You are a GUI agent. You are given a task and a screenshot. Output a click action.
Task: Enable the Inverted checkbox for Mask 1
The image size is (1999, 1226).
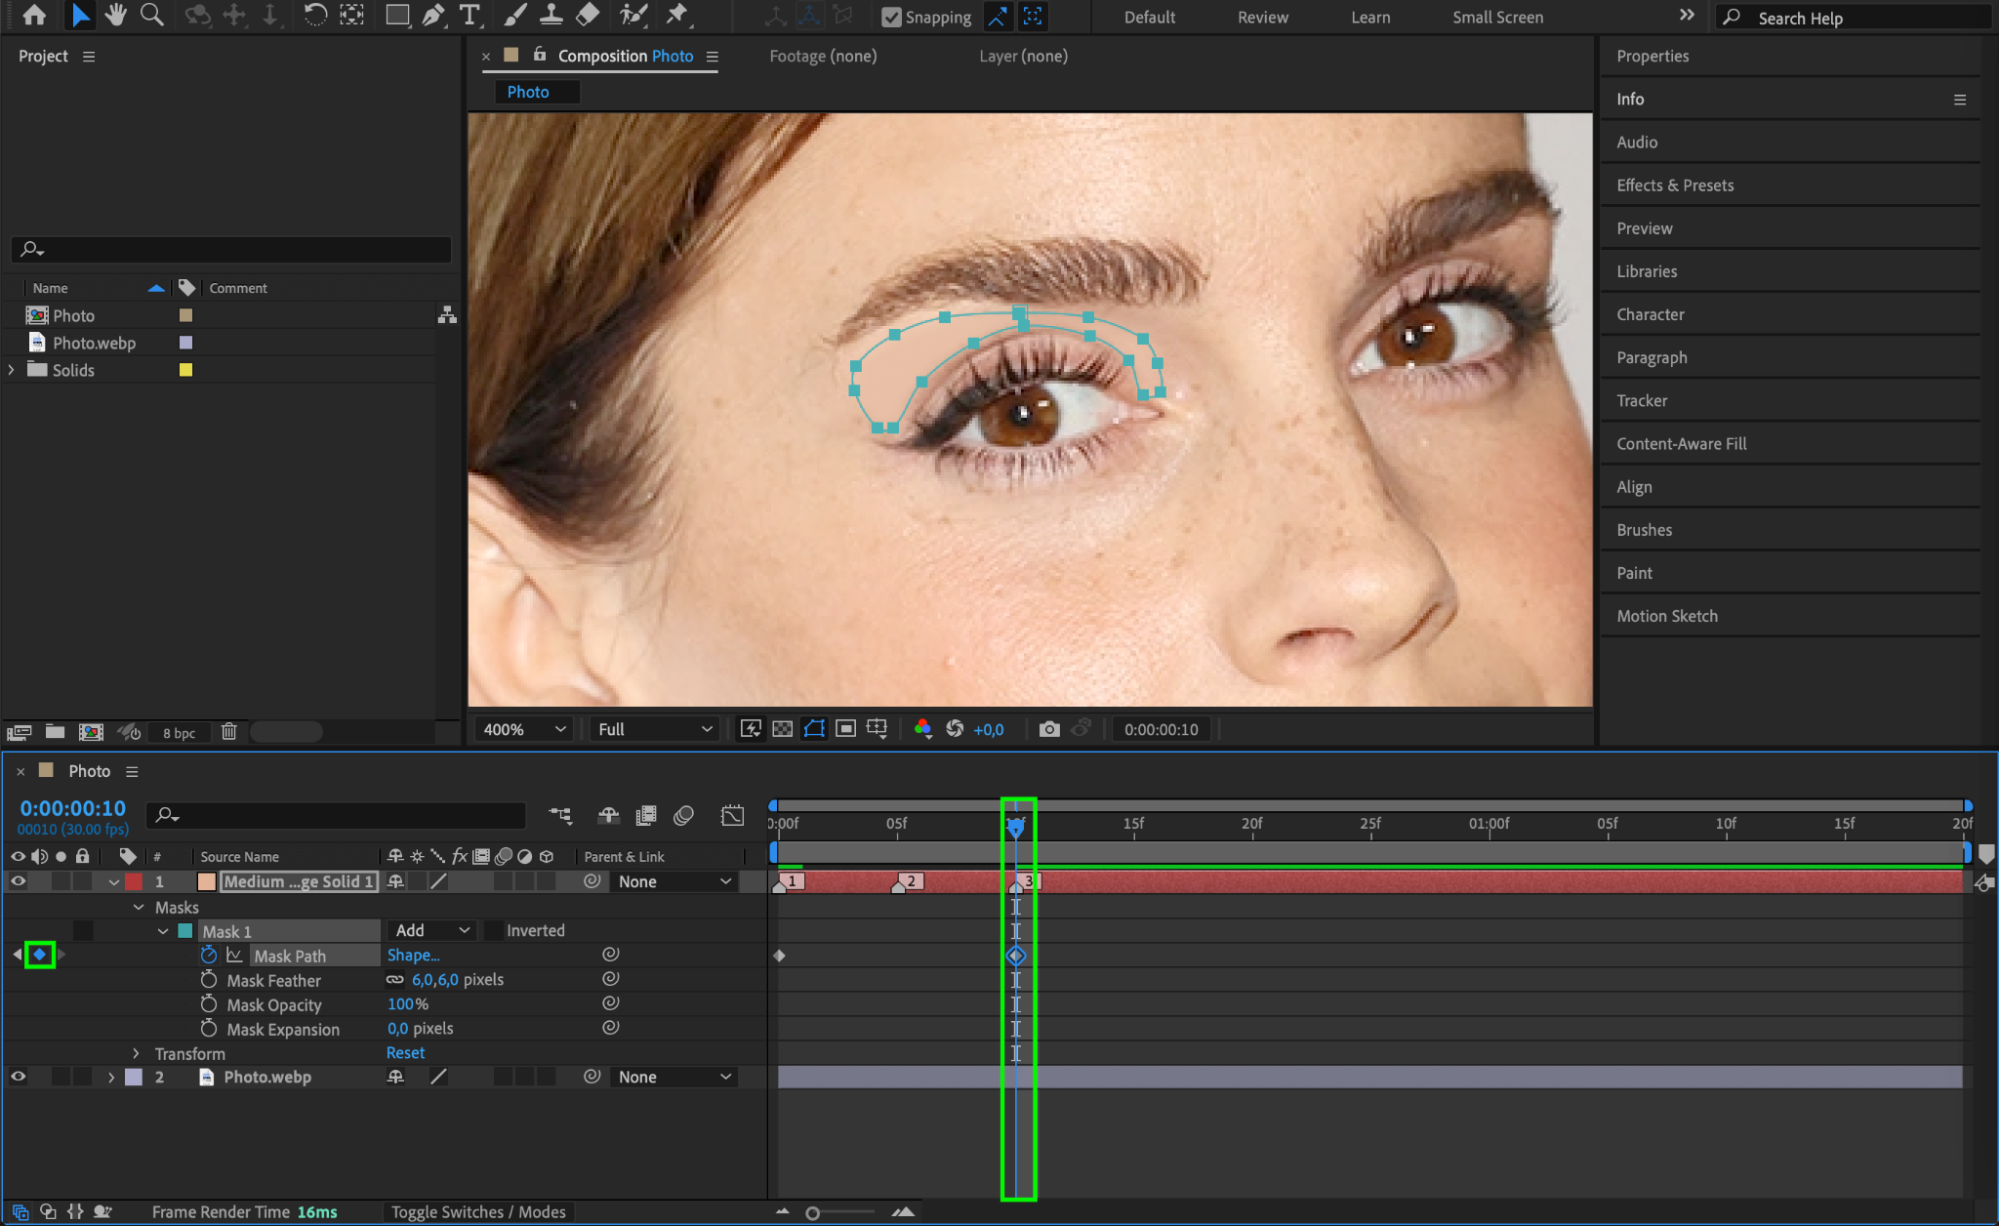point(494,930)
